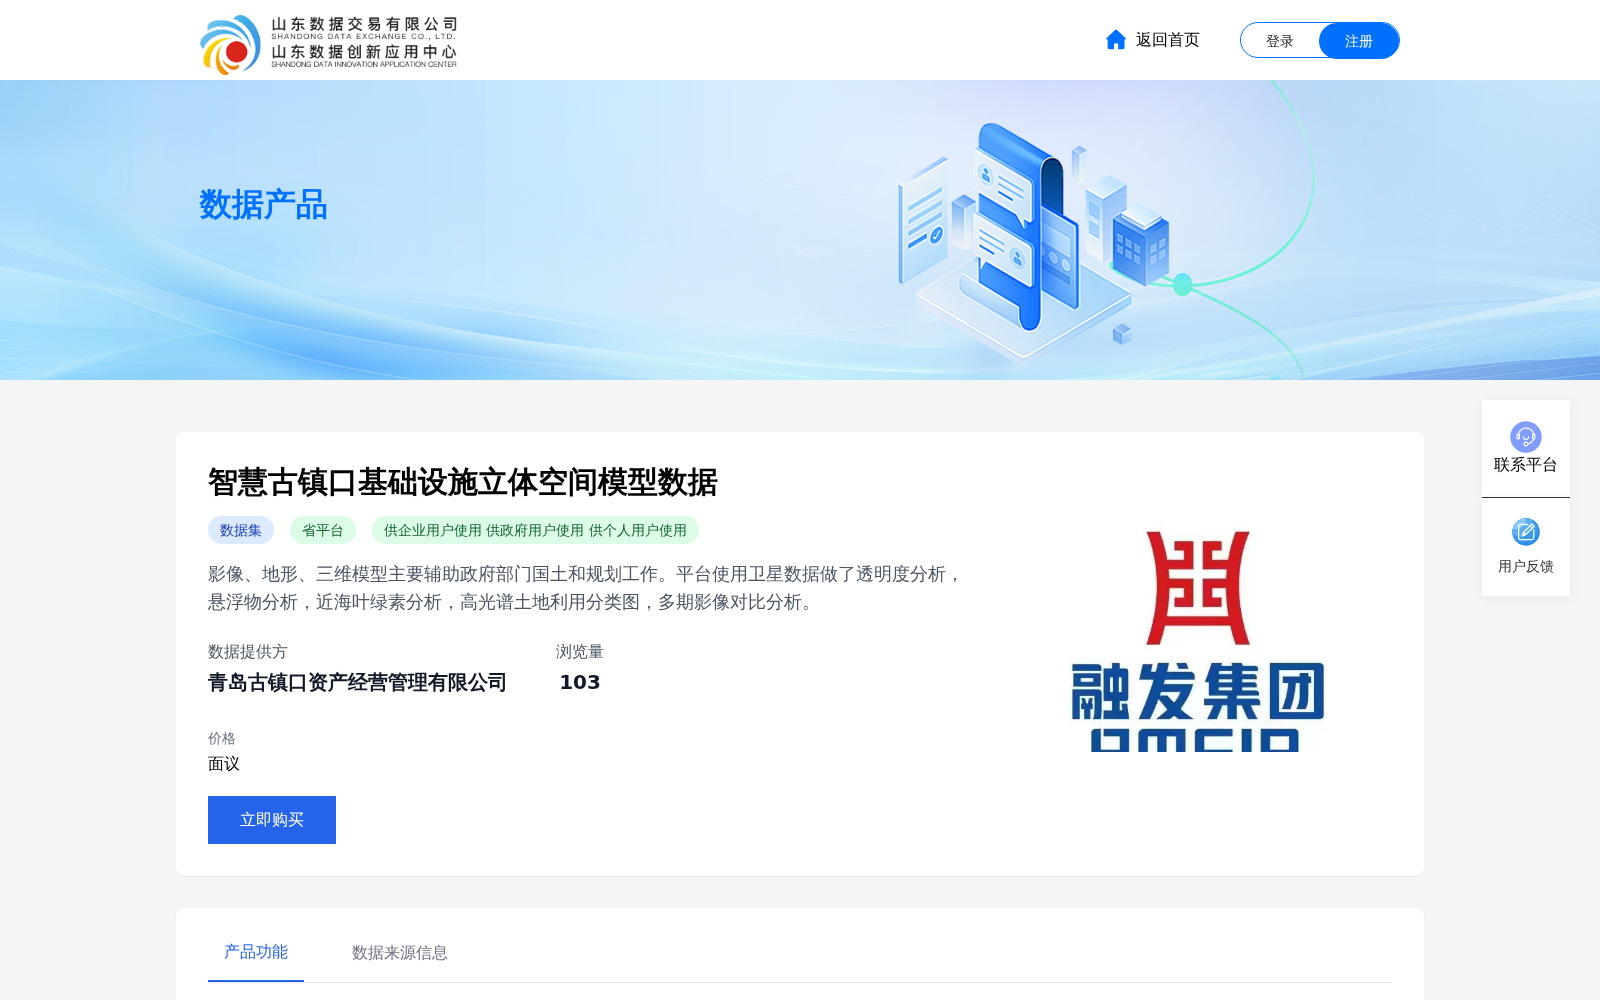The width and height of the screenshot is (1600, 1000).
Task: Click the home icon beside 返回首页
Action: [x=1116, y=40]
